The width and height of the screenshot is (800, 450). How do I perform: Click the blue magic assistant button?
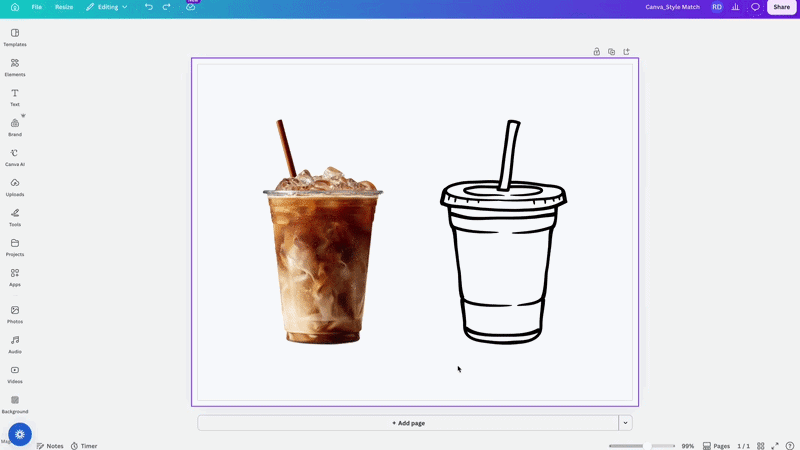[20, 434]
